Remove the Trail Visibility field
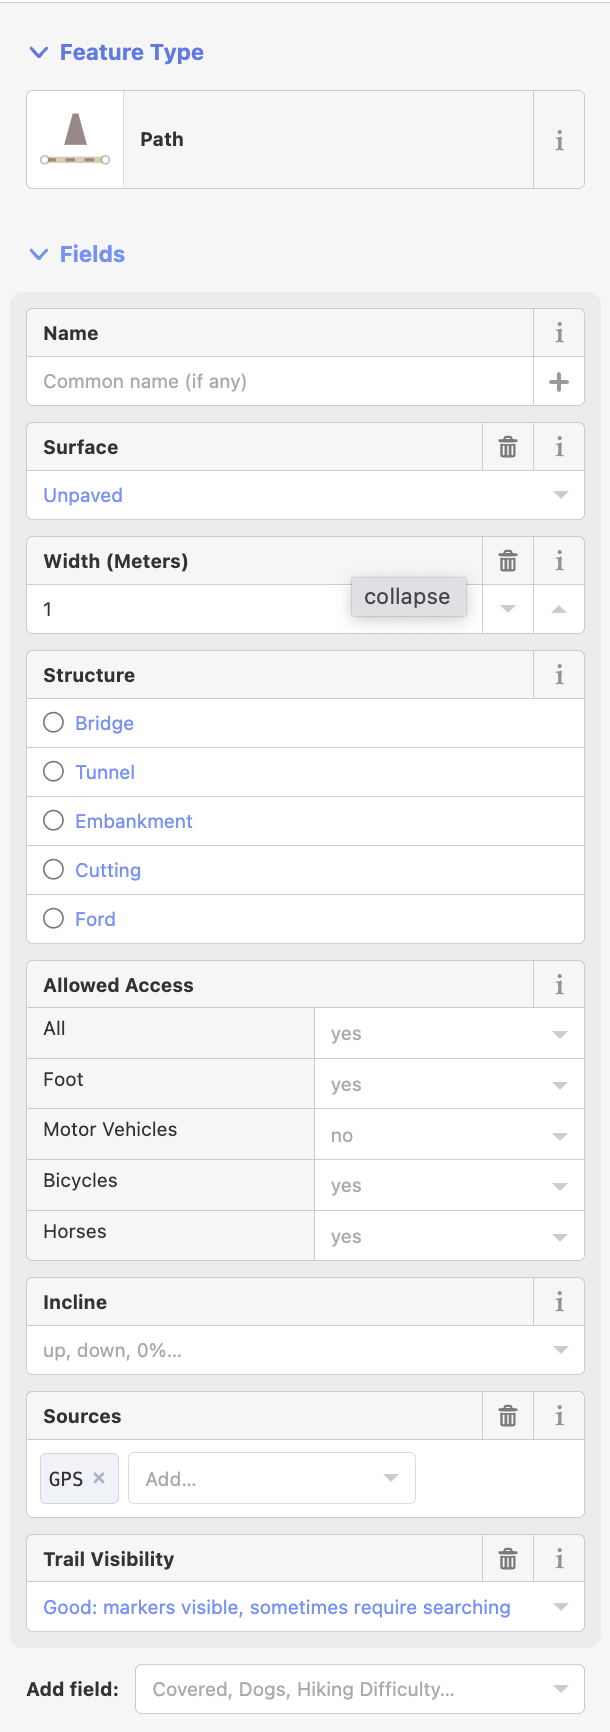Viewport: 610px width, 1732px height. click(x=508, y=1559)
